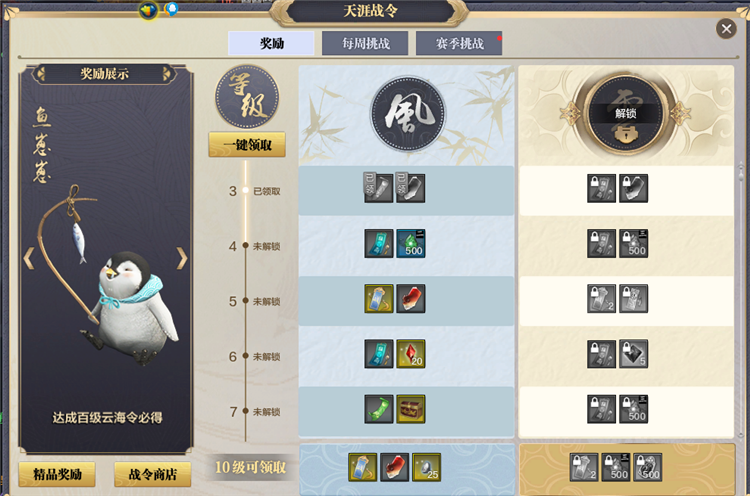Click the locked 500 premium reward at level 4

[633, 243]
